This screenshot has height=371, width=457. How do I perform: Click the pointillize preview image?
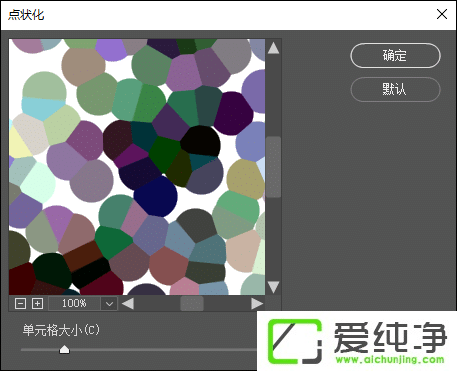tap(137, 167)
